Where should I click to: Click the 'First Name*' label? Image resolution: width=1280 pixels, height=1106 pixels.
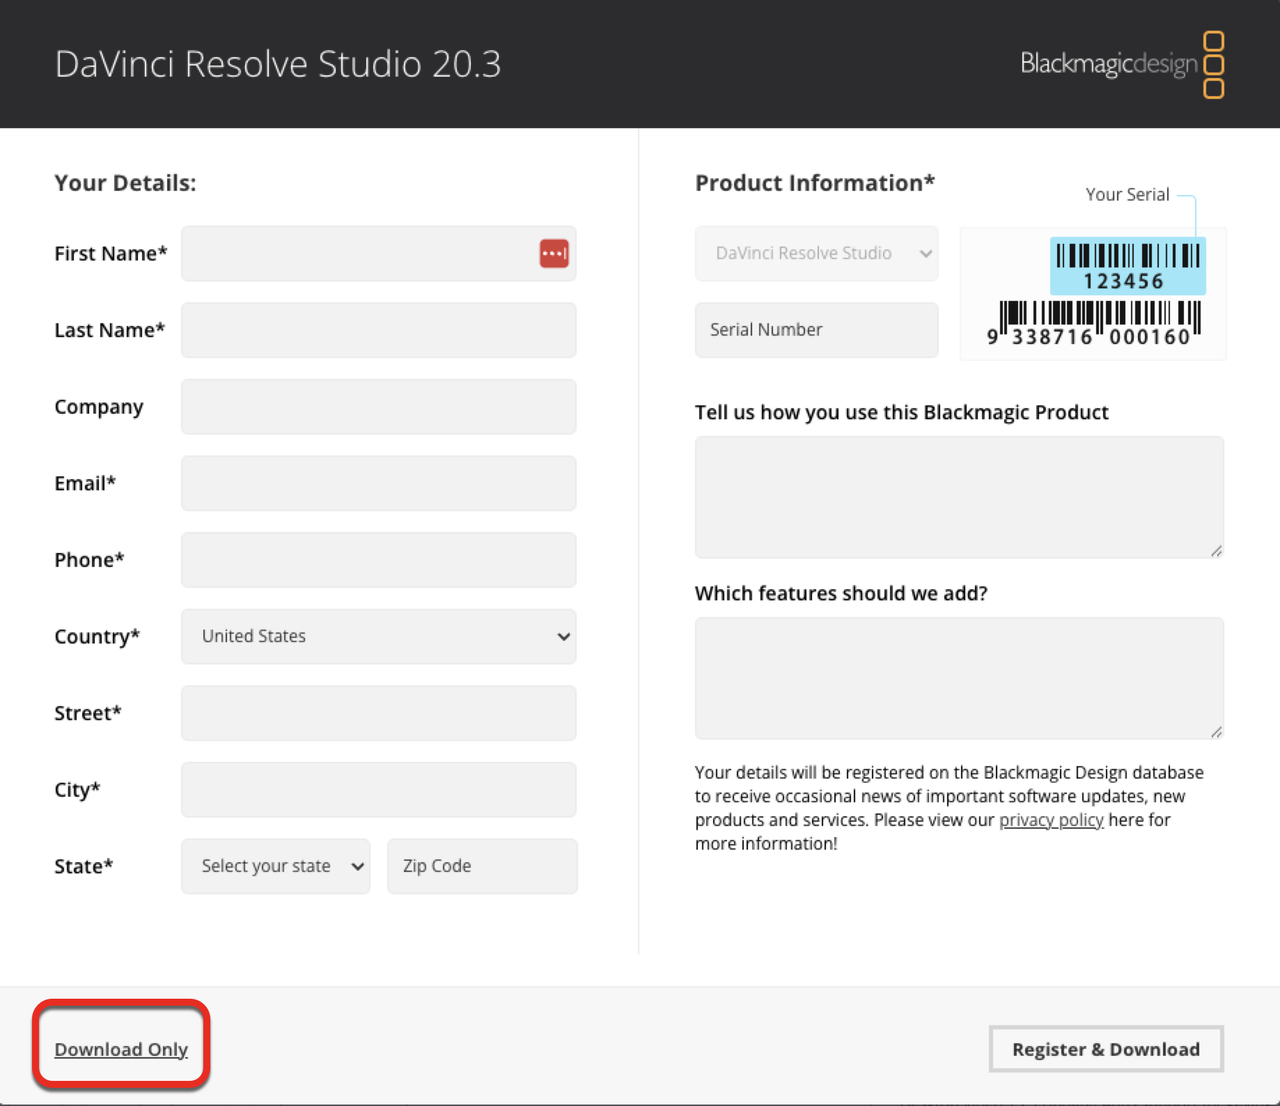(111, 253)
